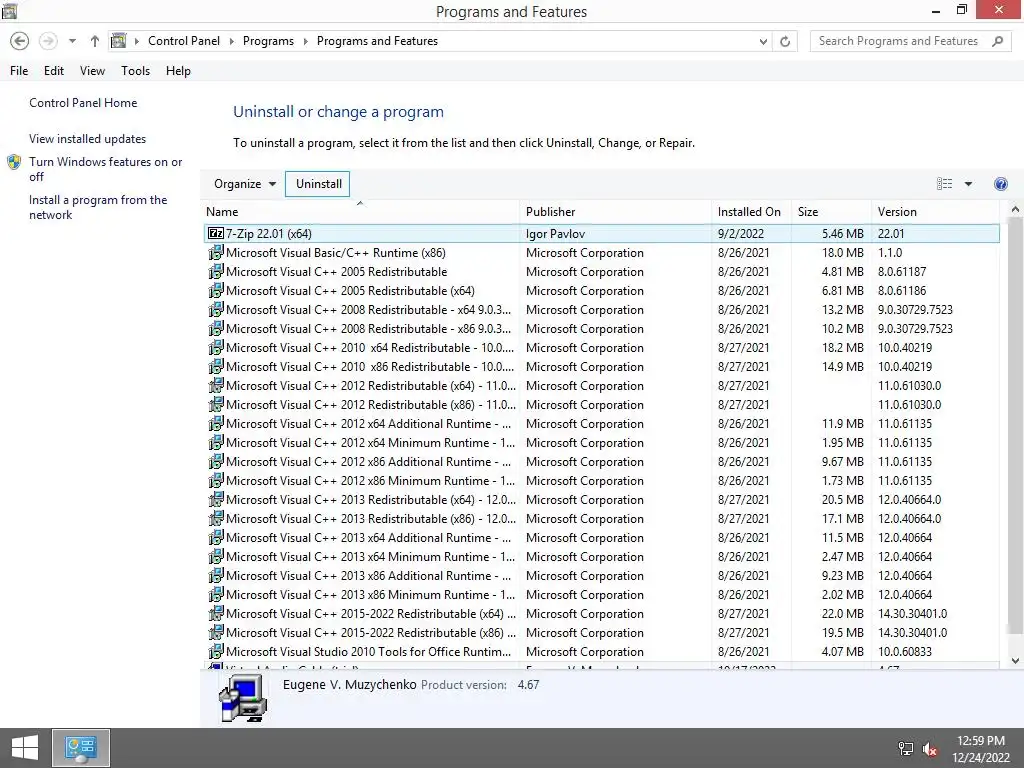Click icon of Visual C++ 2005 Redistributable (x64)
Viewport: 1024px width, 768px height.
point(216,290)
